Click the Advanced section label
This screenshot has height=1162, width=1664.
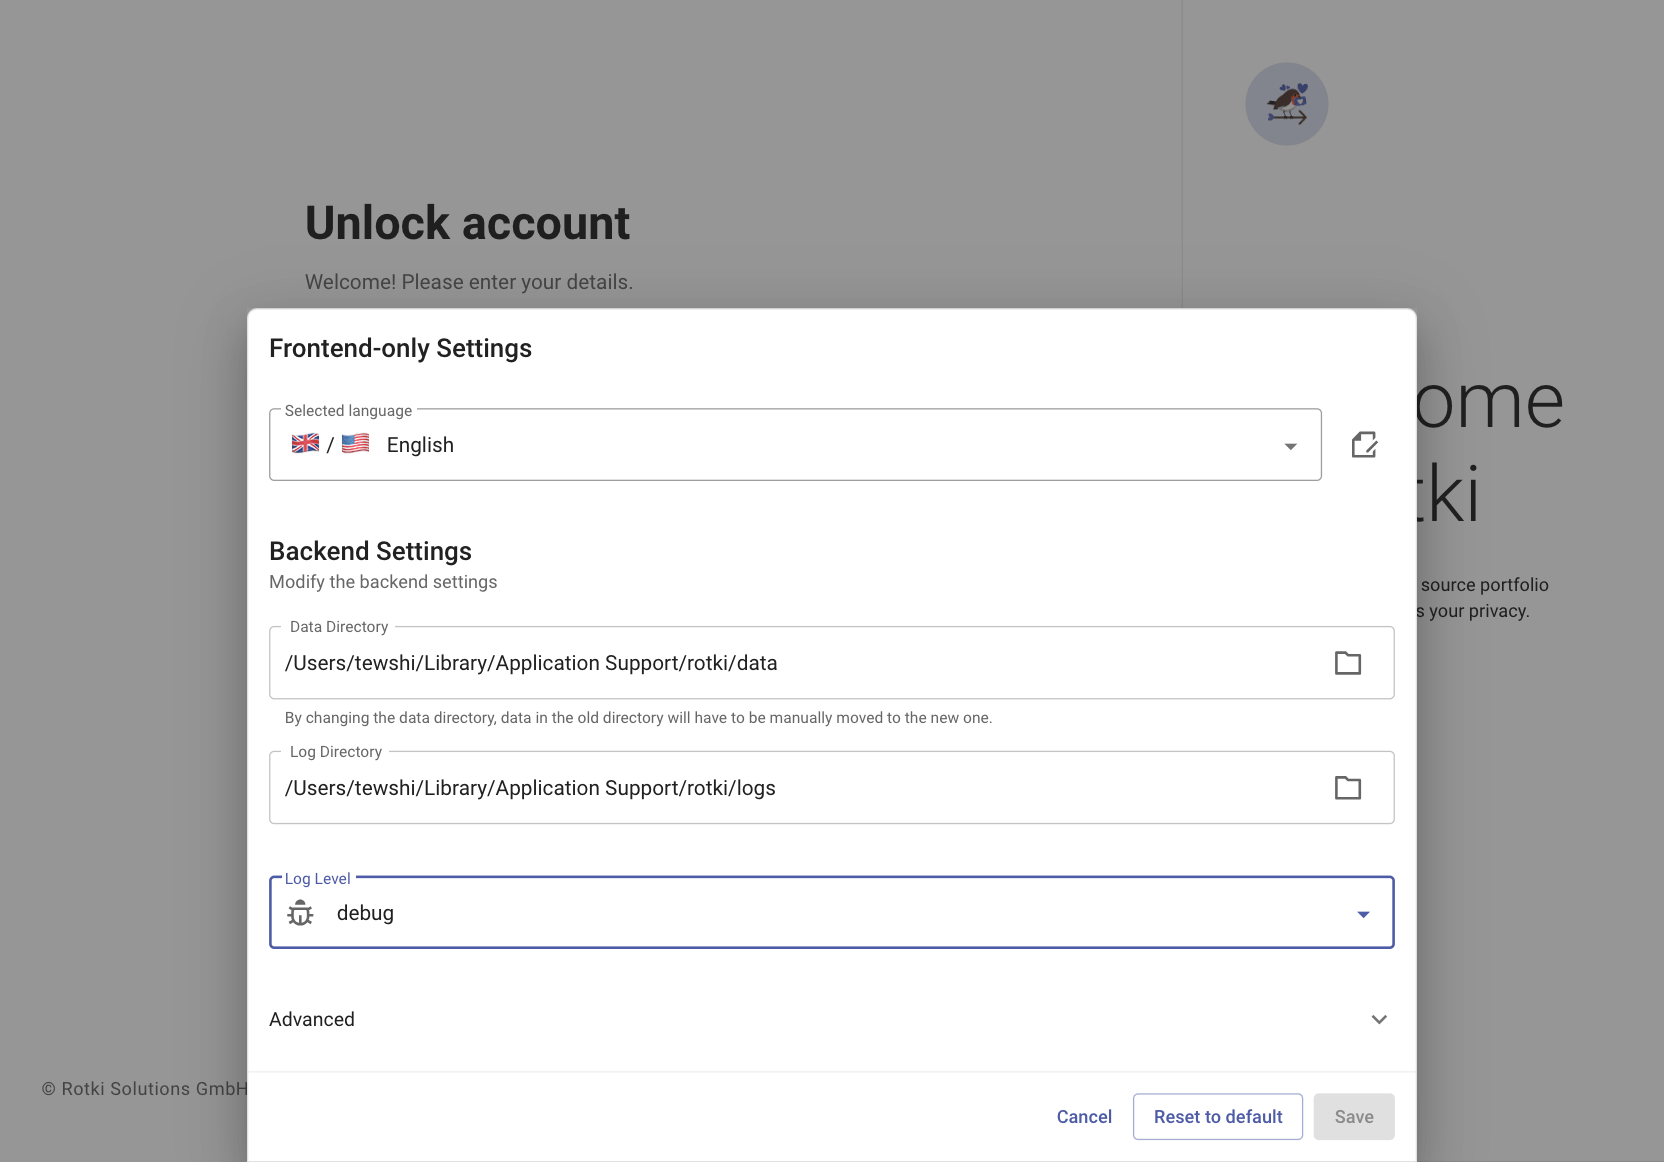point(312,1019)
